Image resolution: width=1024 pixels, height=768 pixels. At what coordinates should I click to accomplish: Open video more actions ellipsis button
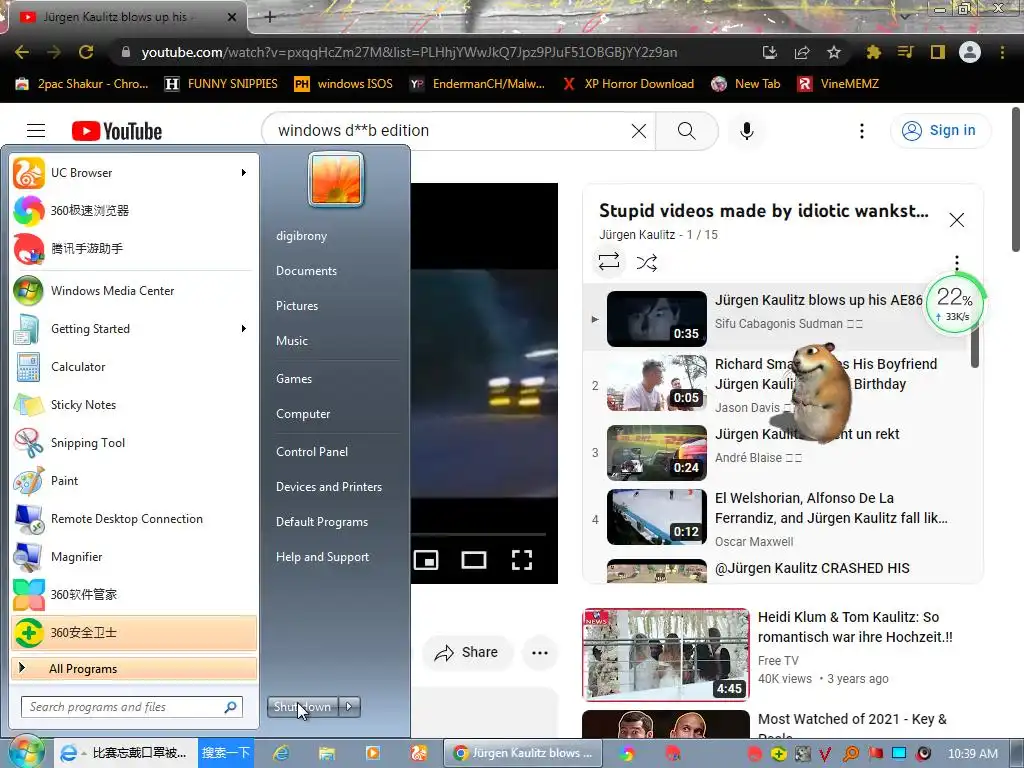pos(539,652)
